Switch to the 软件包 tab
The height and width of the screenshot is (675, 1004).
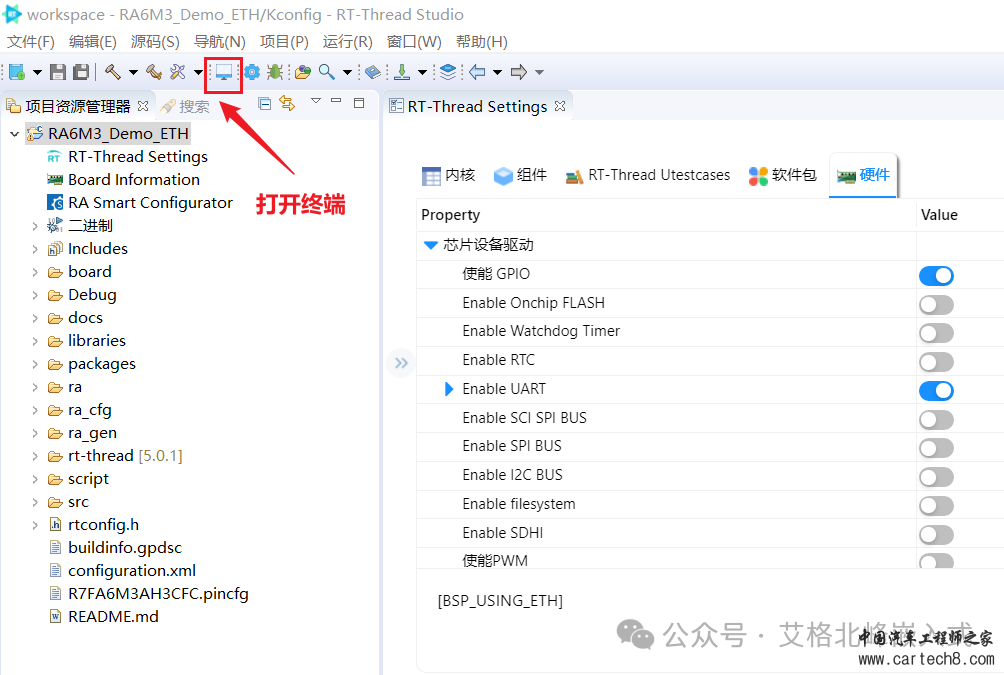pyautogui.click(x=782, y=175)
